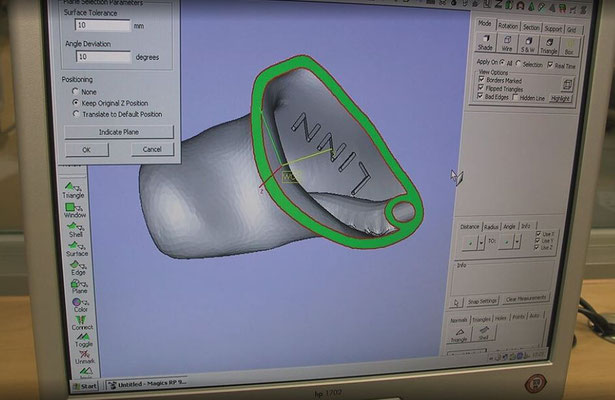Click Cancel in plane selection dialog
This screenshot has width=615, height=400.
(152, 149)
